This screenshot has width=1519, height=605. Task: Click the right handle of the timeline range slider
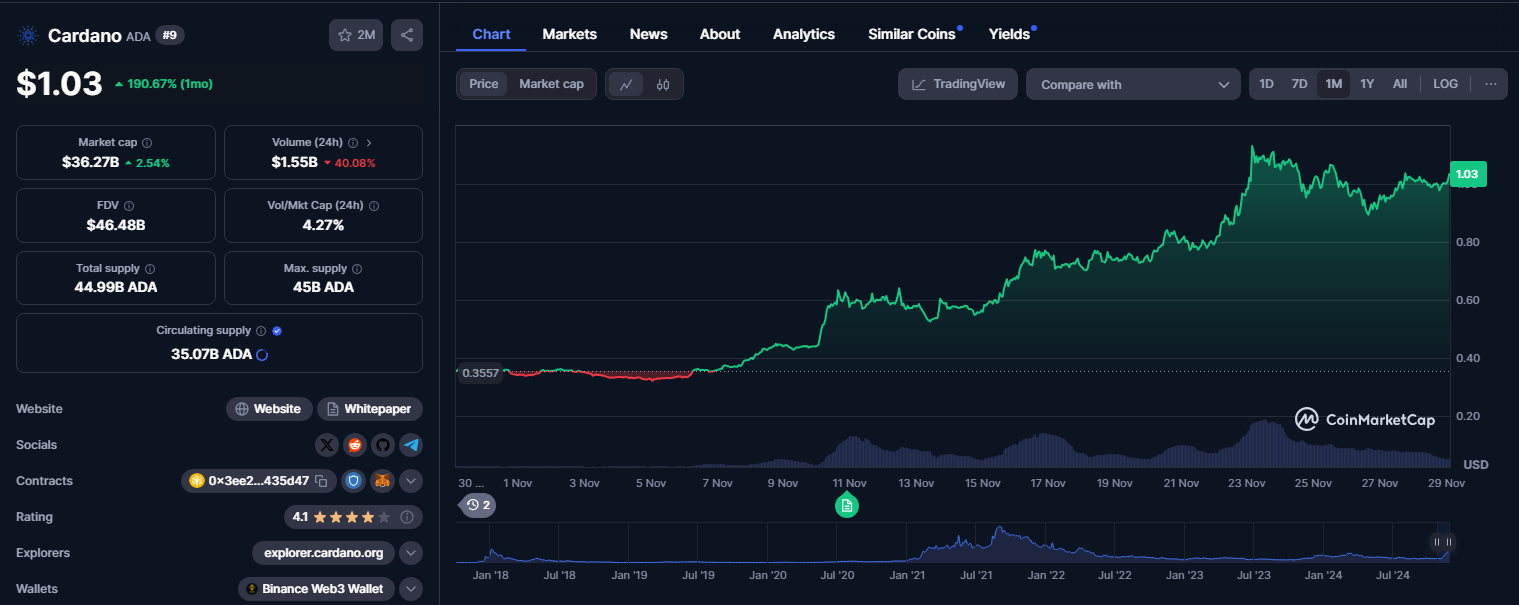tap(1448, 542)
